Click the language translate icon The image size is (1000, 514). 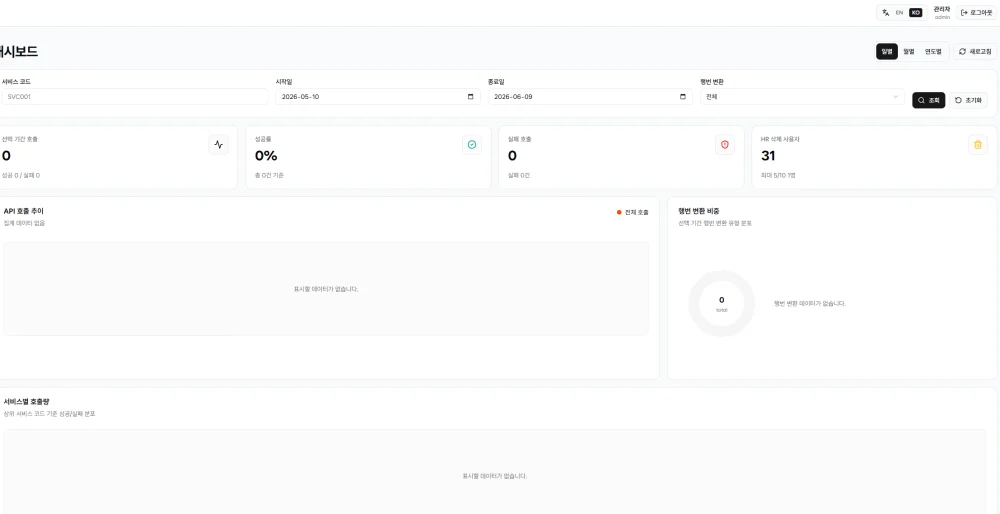pyautogui.click(x=886, y=12)
